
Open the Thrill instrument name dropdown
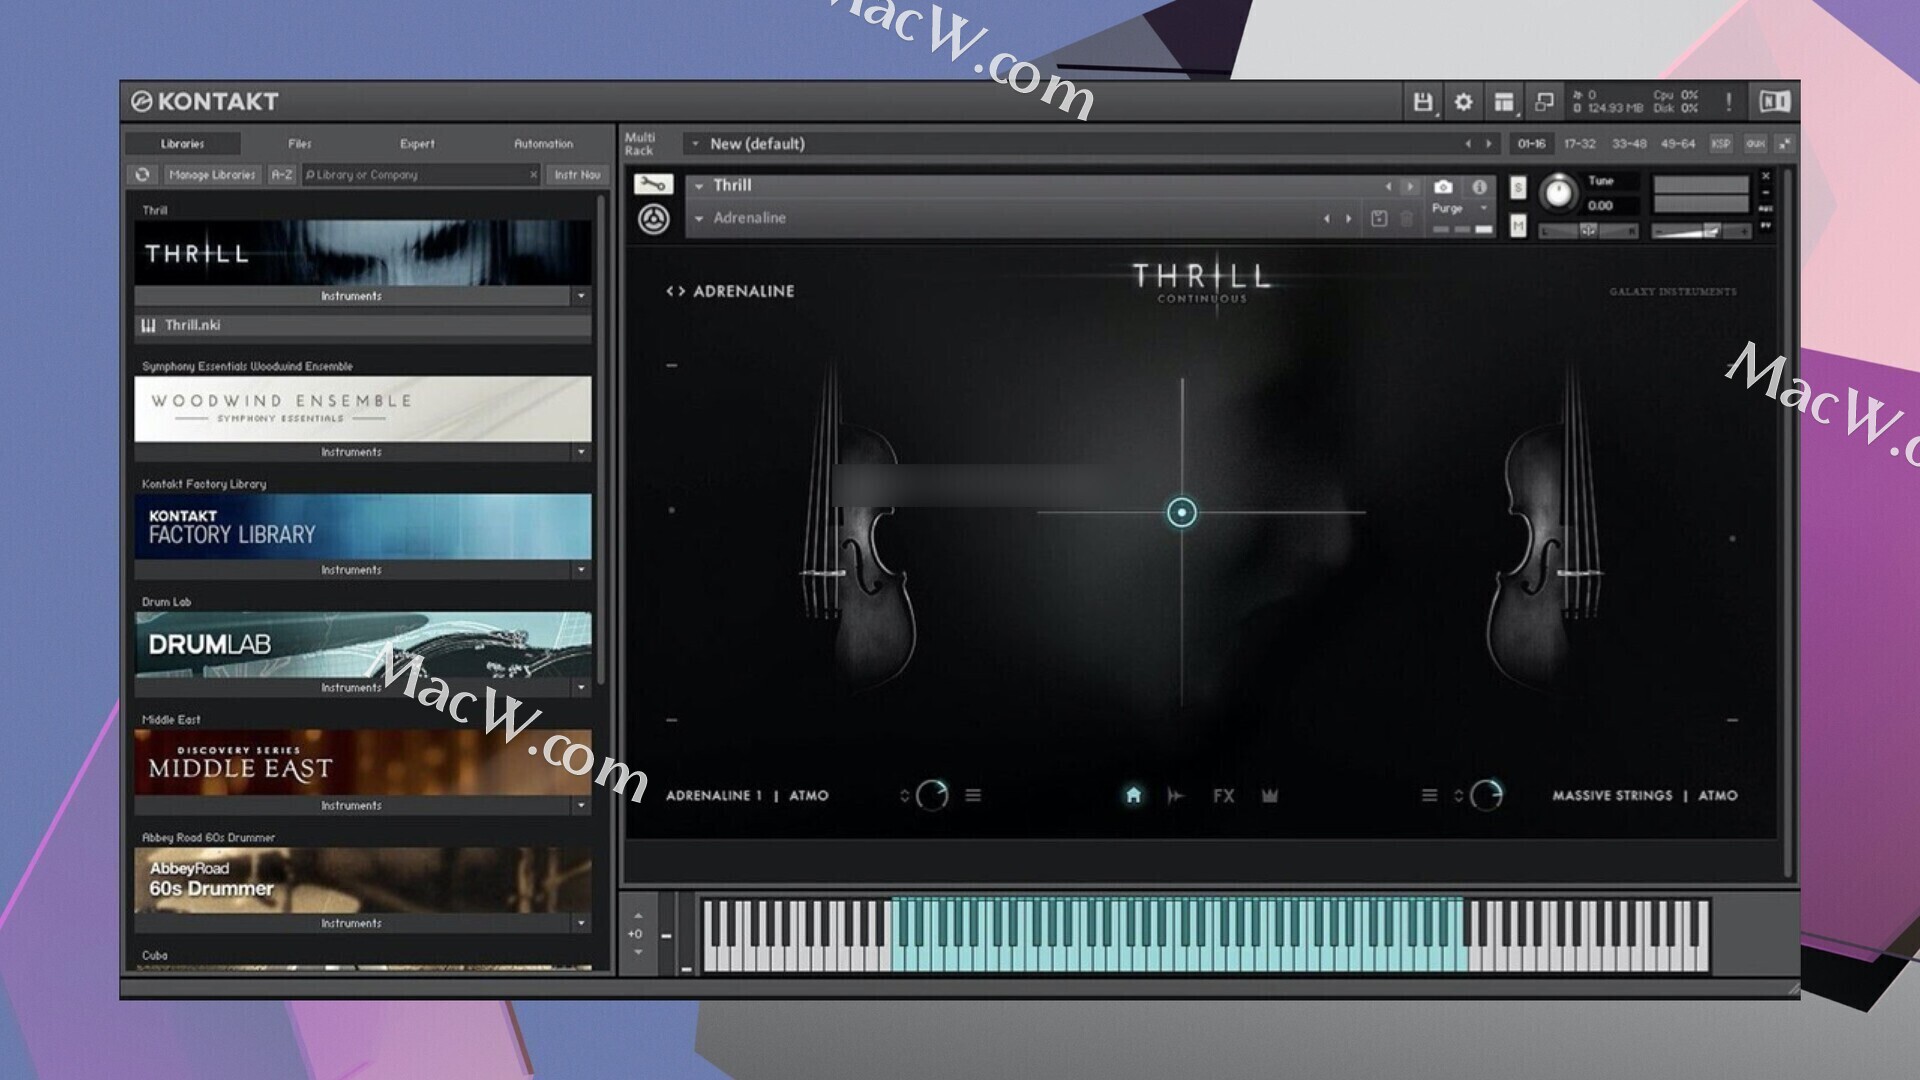[699, 186]
